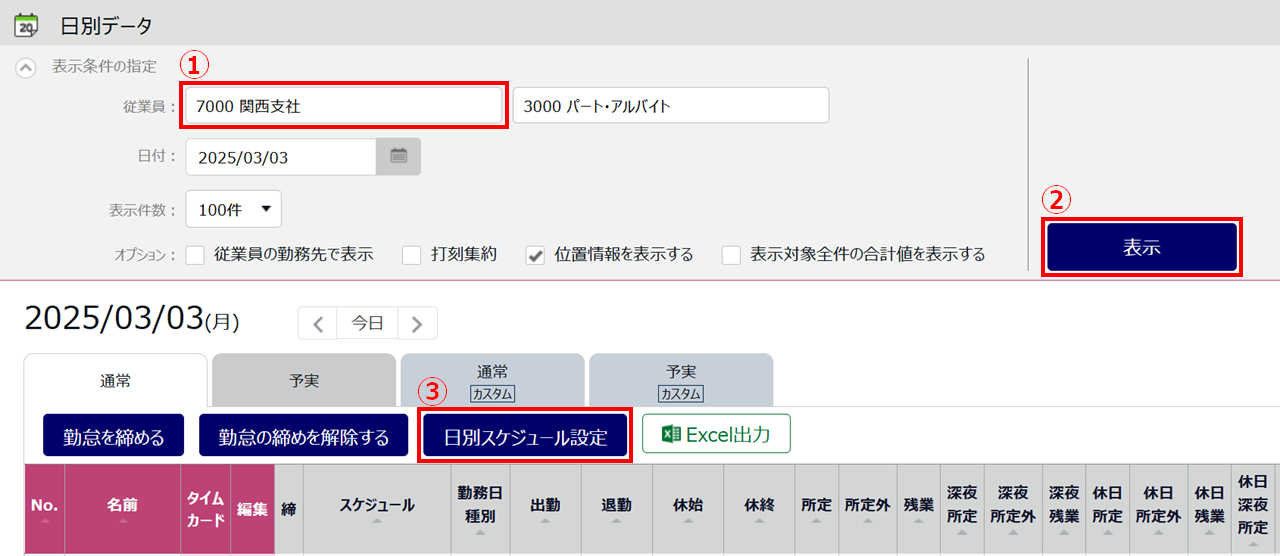Toggle 従業員の勤務先で表示 checkbox

click(195, 254)
